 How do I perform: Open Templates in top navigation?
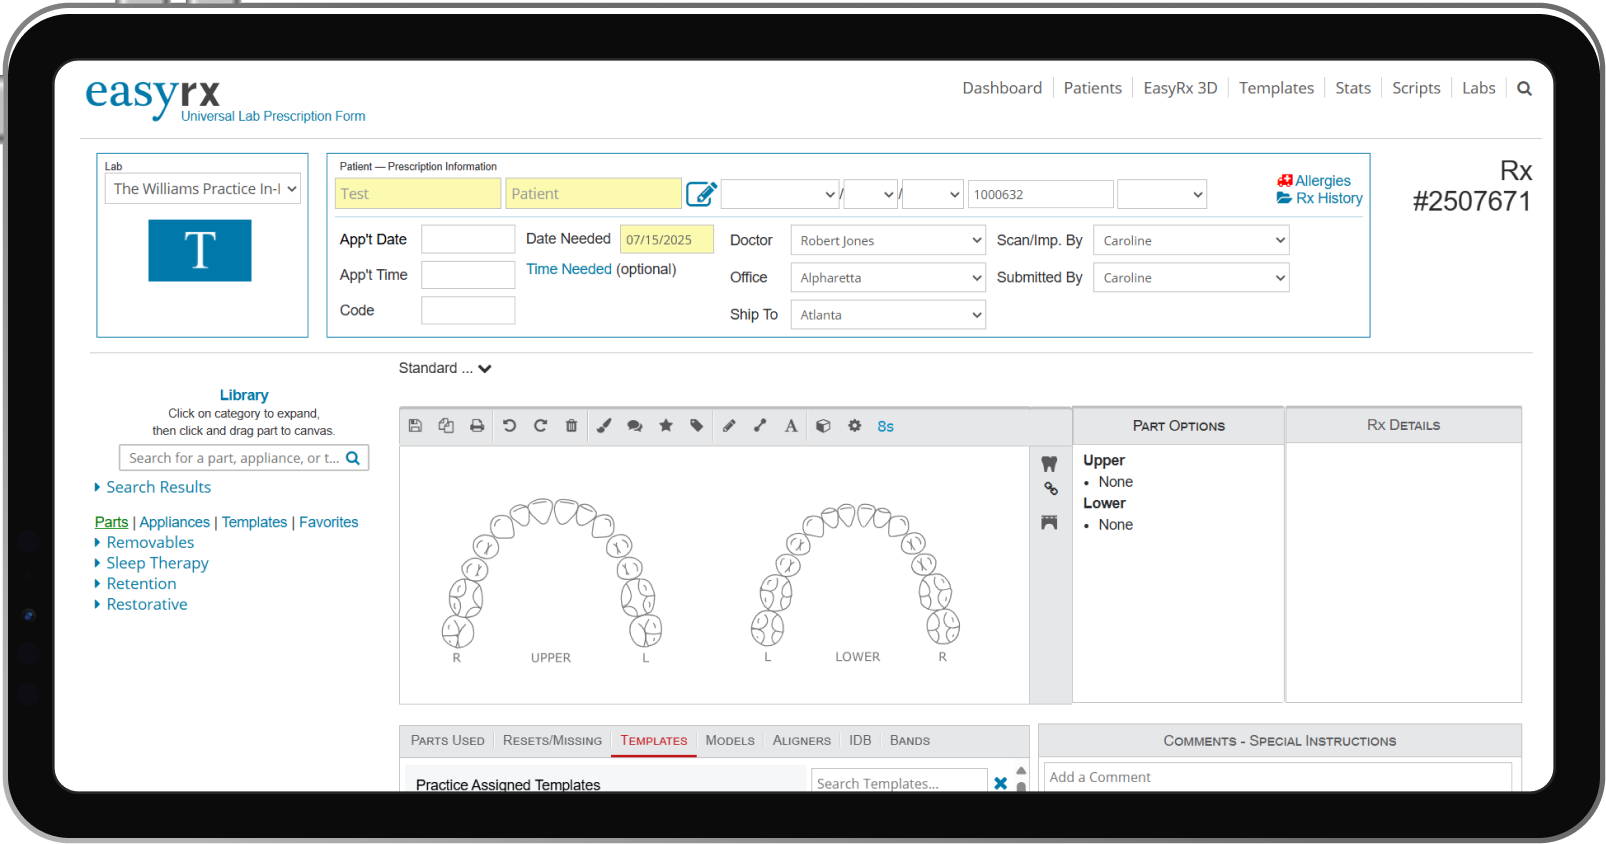point(1276,88)
